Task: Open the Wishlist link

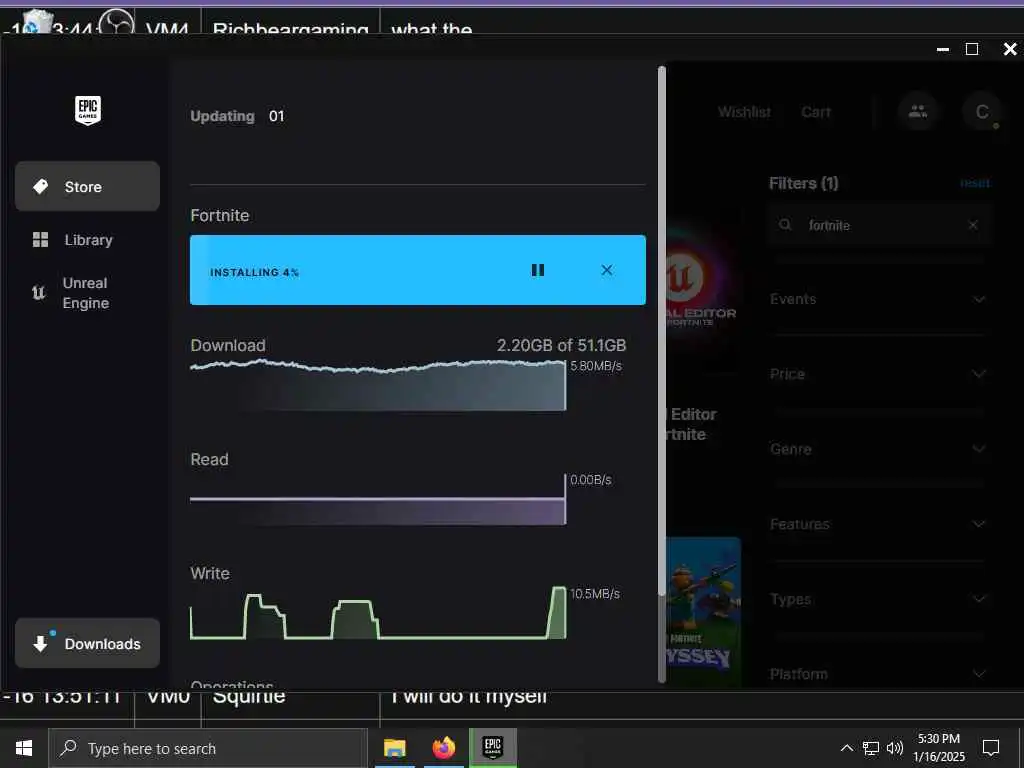Action: pyautogui.click(x=744, y=112)
